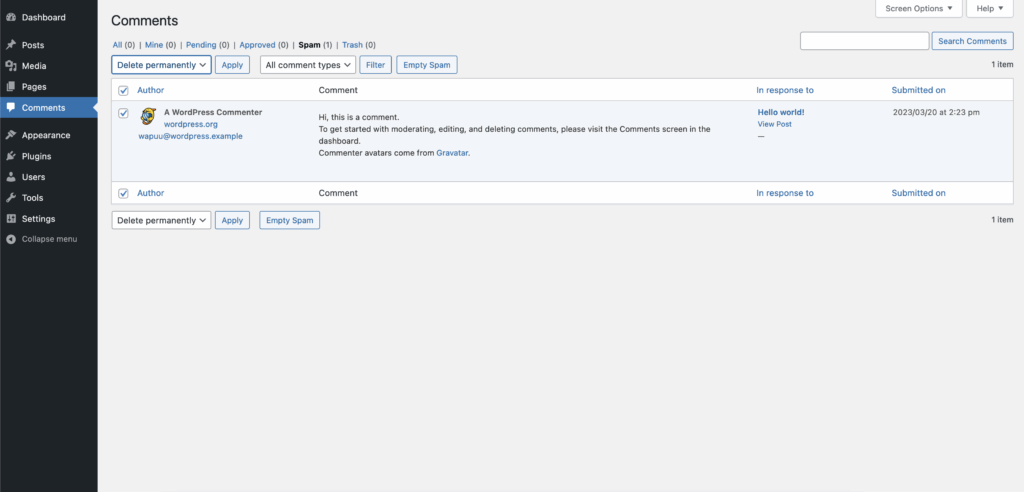1024x492 pixels.
Task: Click wapuu@wordpress.example email link
Action: pos(191,137)
